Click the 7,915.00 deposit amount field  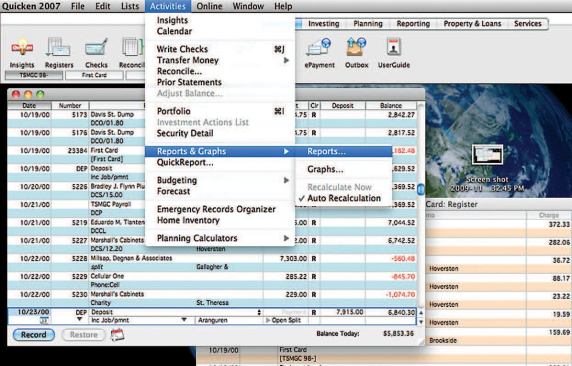coord(343,312)
